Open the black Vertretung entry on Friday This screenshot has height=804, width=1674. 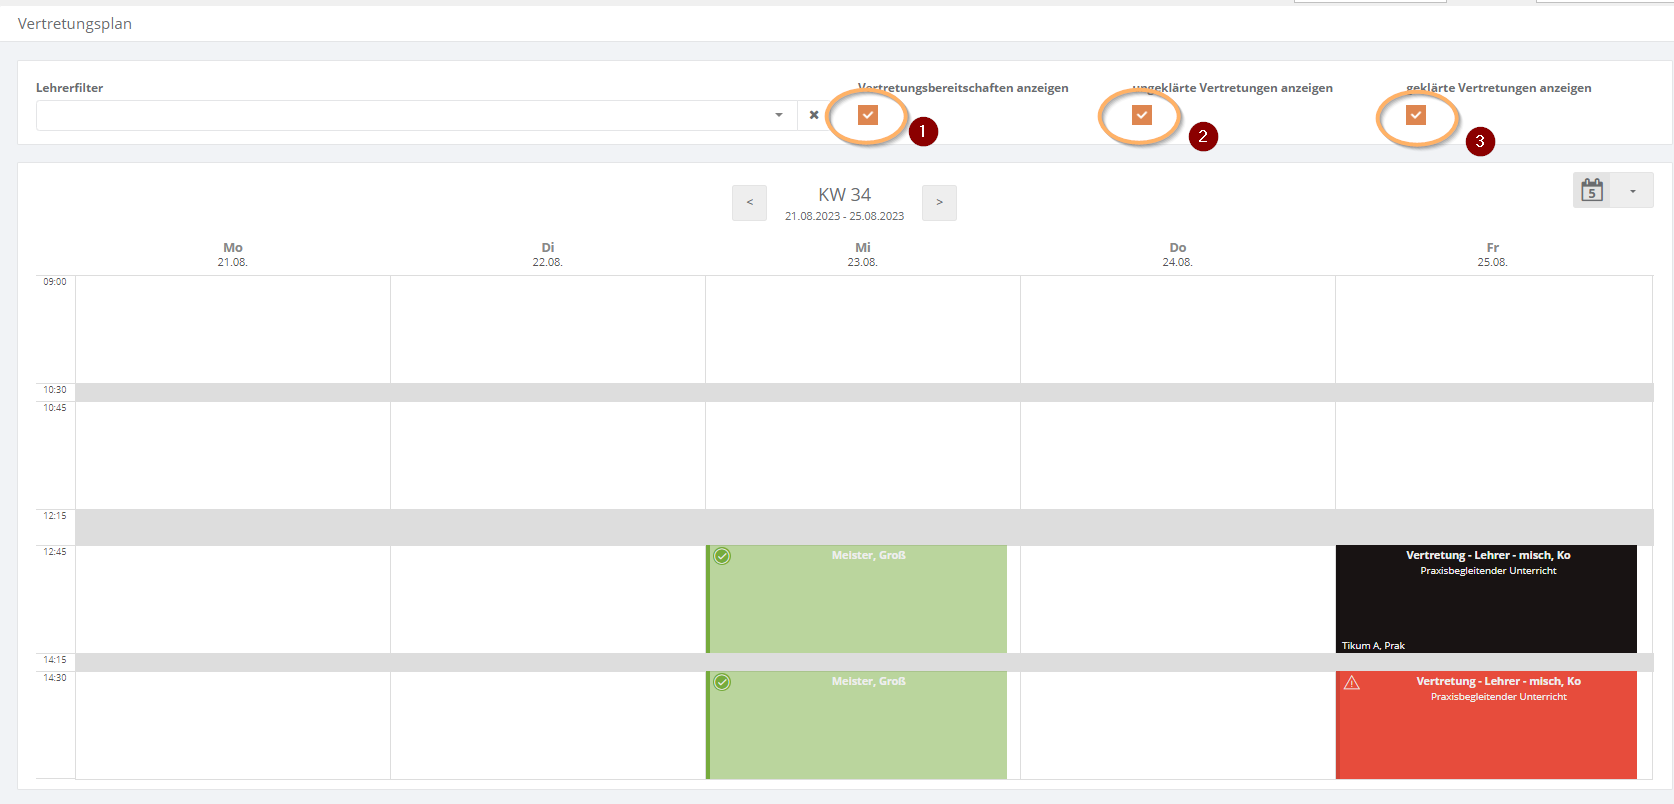[x=1486, y=599]
